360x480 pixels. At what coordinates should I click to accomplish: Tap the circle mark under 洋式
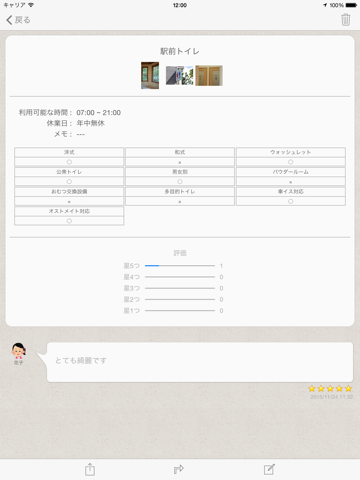(x=69, y=162)
